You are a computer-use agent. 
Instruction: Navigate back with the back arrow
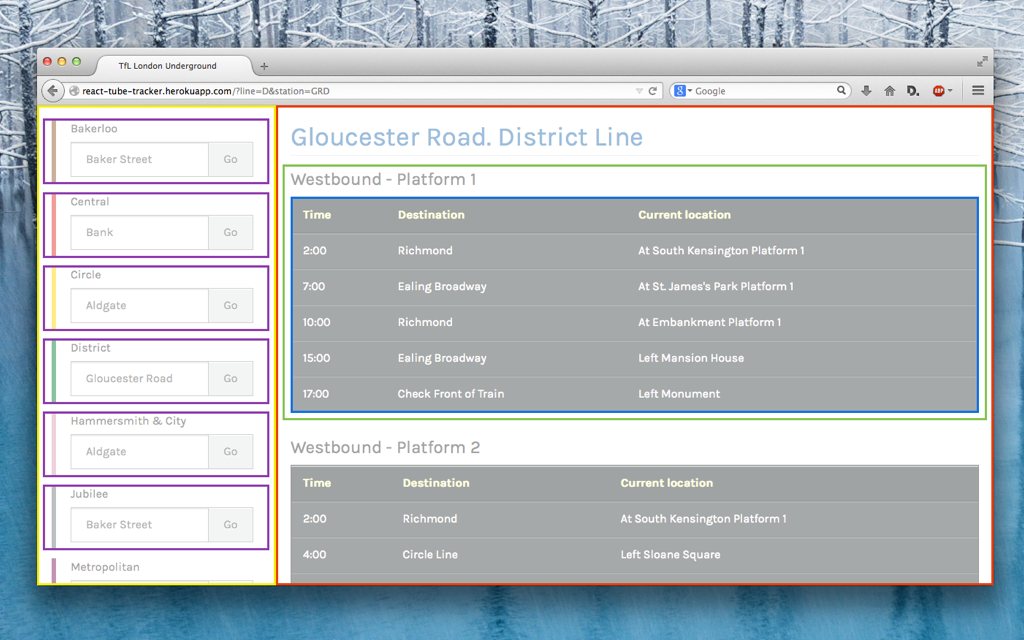[52, 90]
